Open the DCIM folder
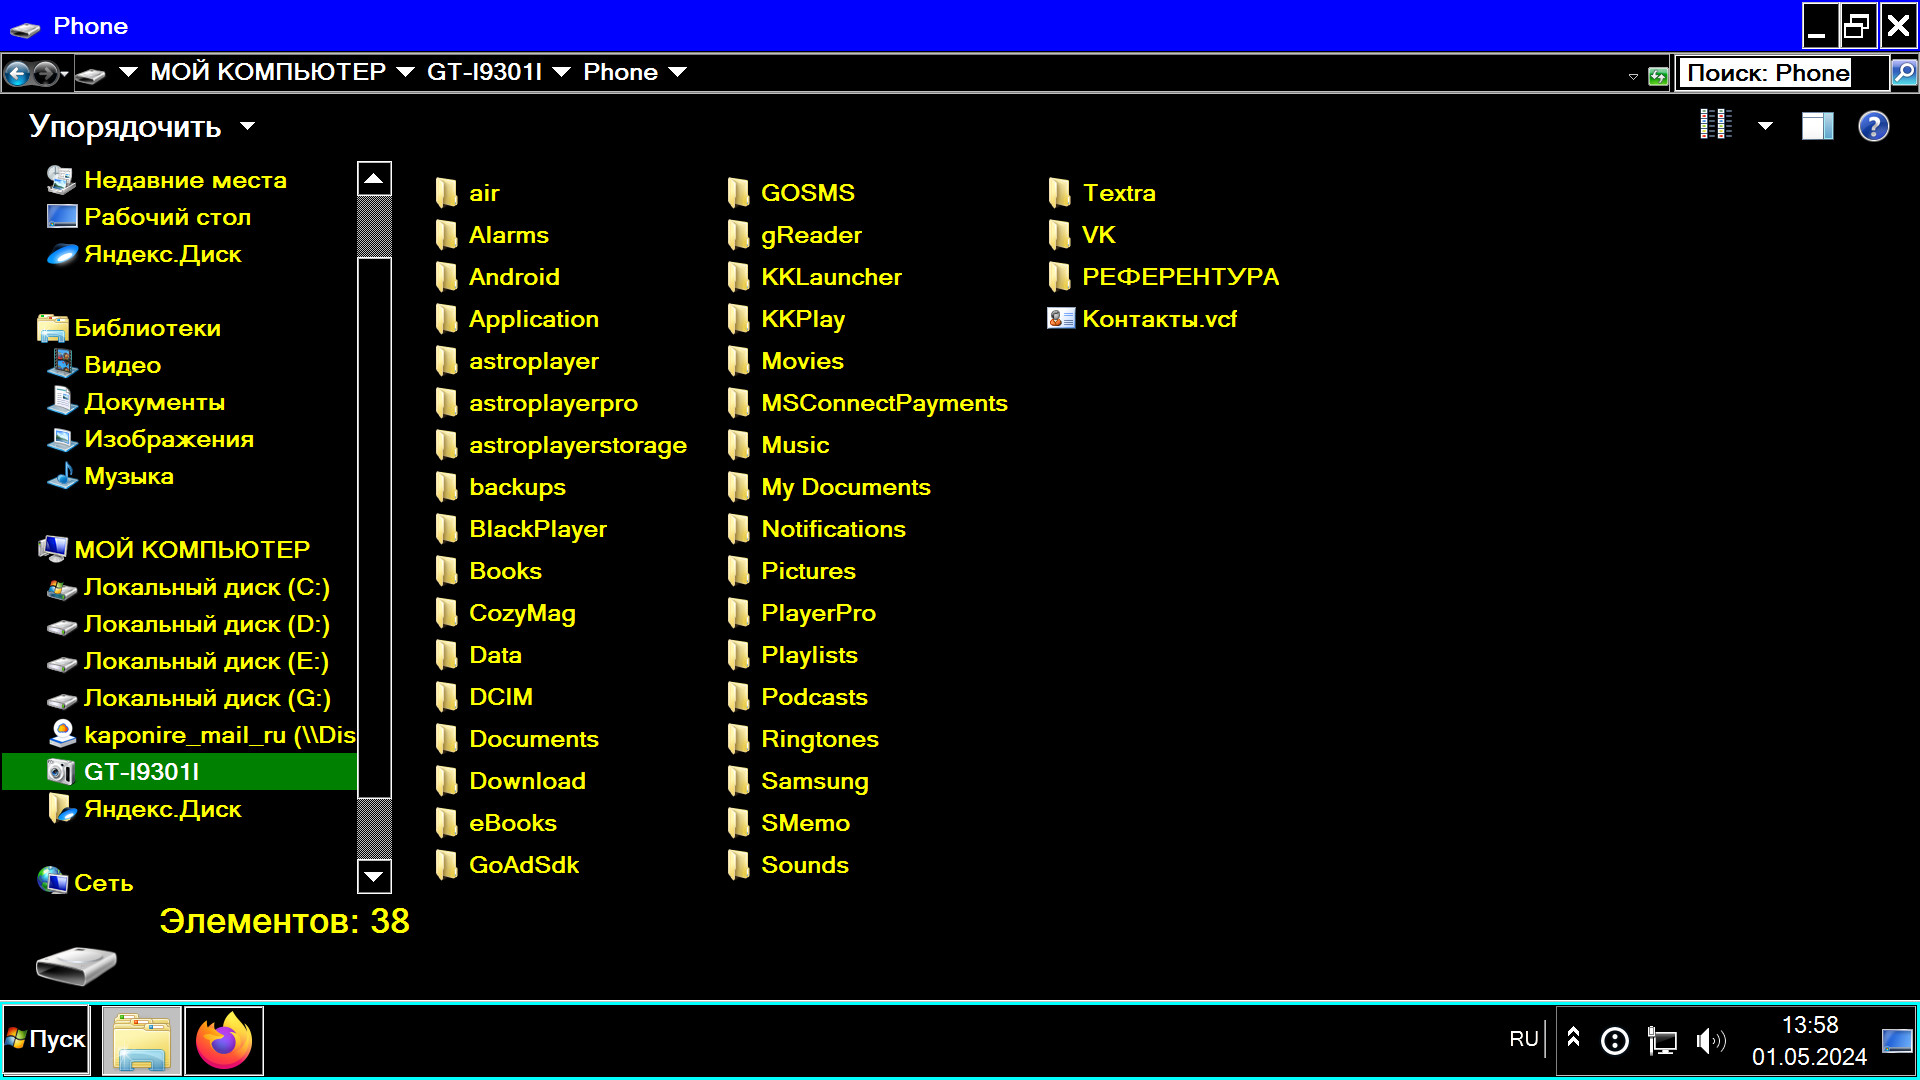Image resolution: width=1920 pixels, height=1080 pixels. coord(500,697)
